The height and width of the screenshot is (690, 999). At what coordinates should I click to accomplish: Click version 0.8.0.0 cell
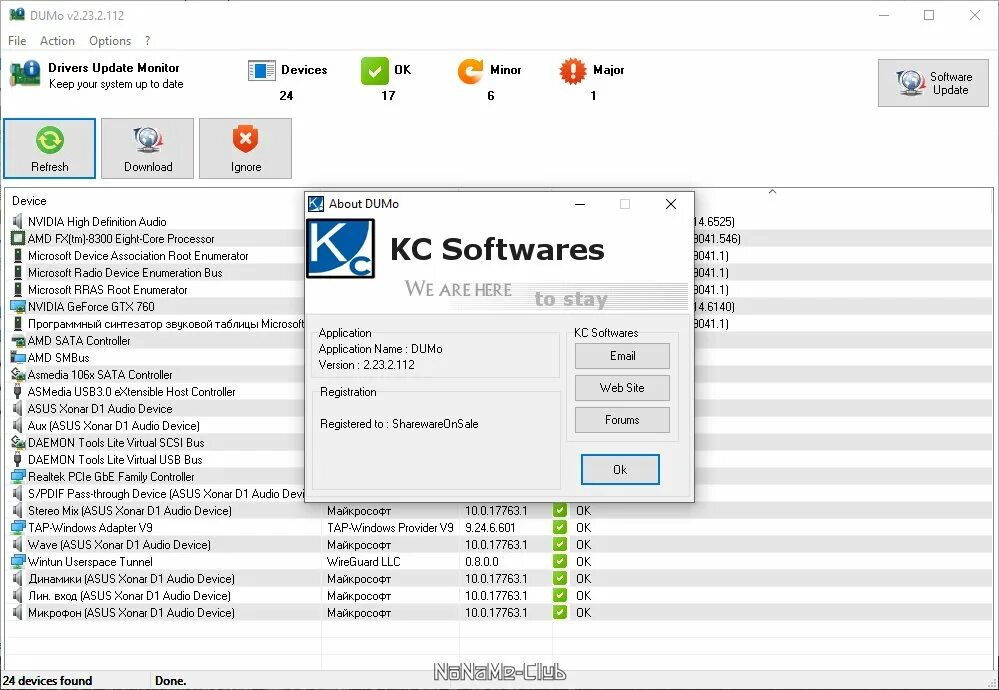482,562
